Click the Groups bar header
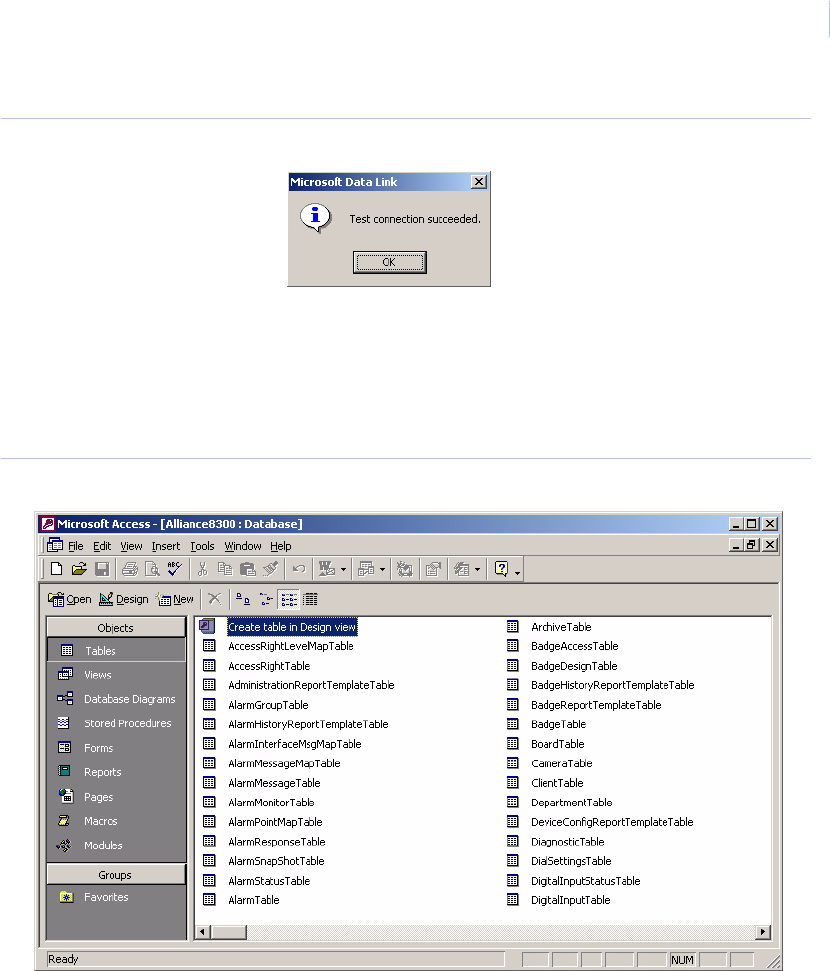Image resolution: width=830 pixels, height=971 pixels. pyautogui.click(x=116, y=874)
